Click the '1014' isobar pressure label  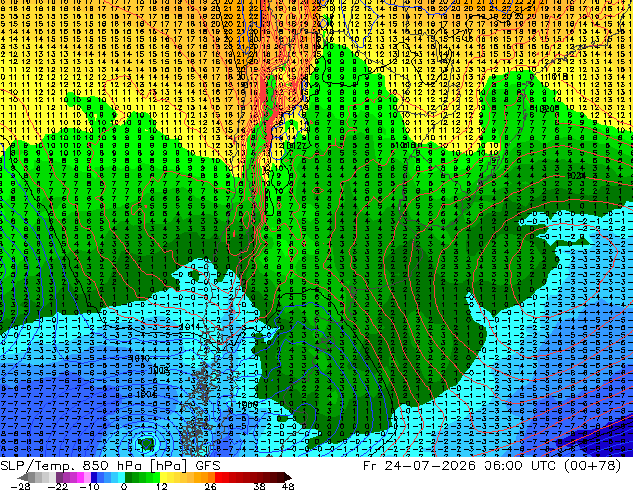(188, 326)
